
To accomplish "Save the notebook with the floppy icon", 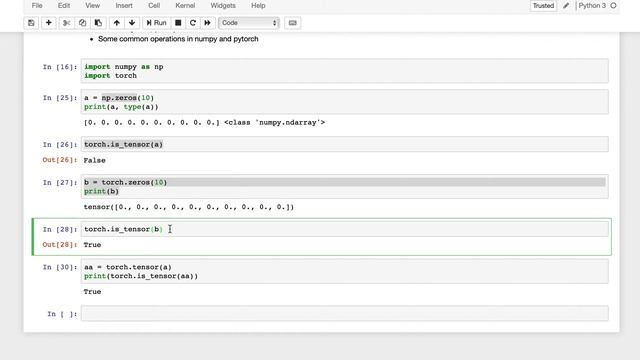I will tap(31, 23).
